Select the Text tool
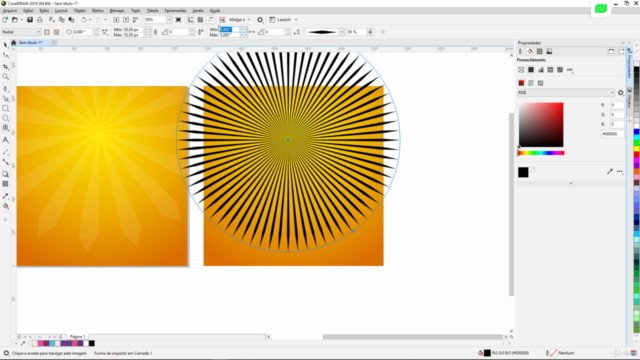Screen dimensions: 640x360 tap(5, 140)
